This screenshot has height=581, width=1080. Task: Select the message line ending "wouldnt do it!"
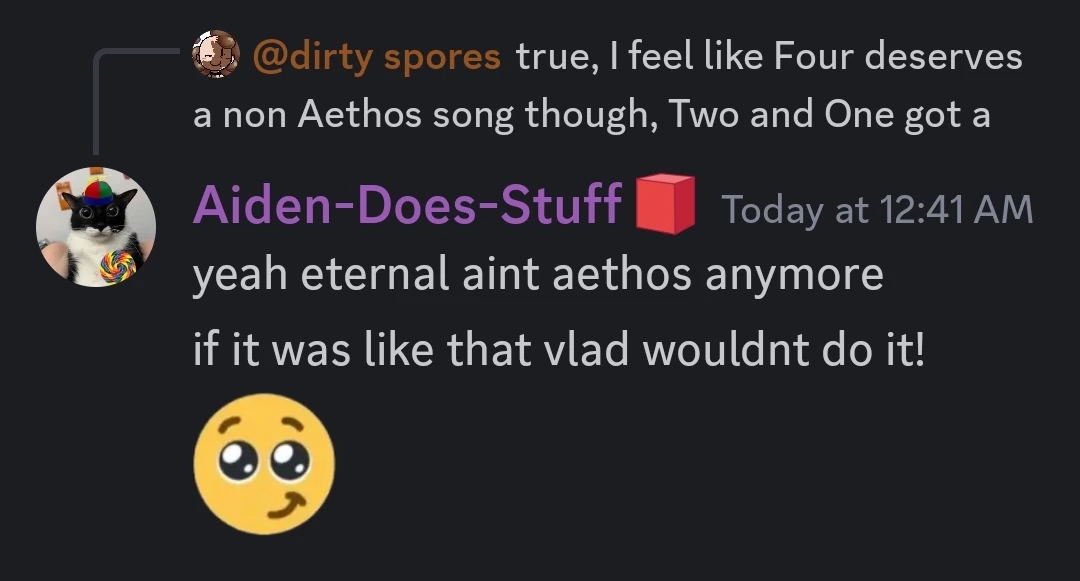click(x=558, y=350)
